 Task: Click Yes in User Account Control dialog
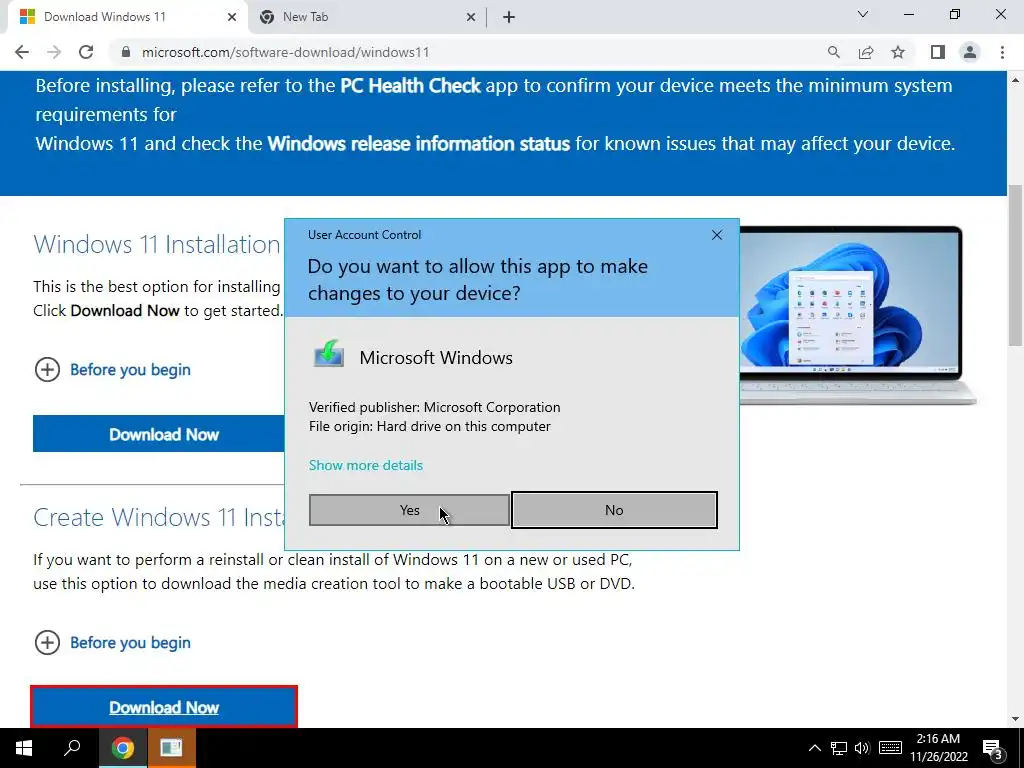pos(409,510)
